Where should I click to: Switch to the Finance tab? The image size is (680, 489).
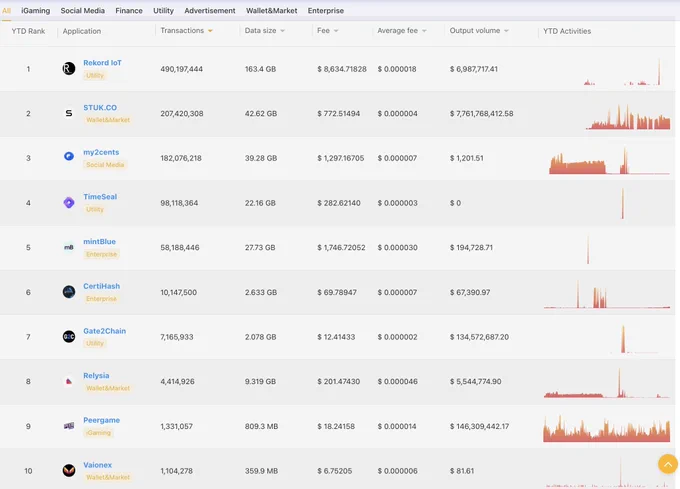tap(129, 10)
